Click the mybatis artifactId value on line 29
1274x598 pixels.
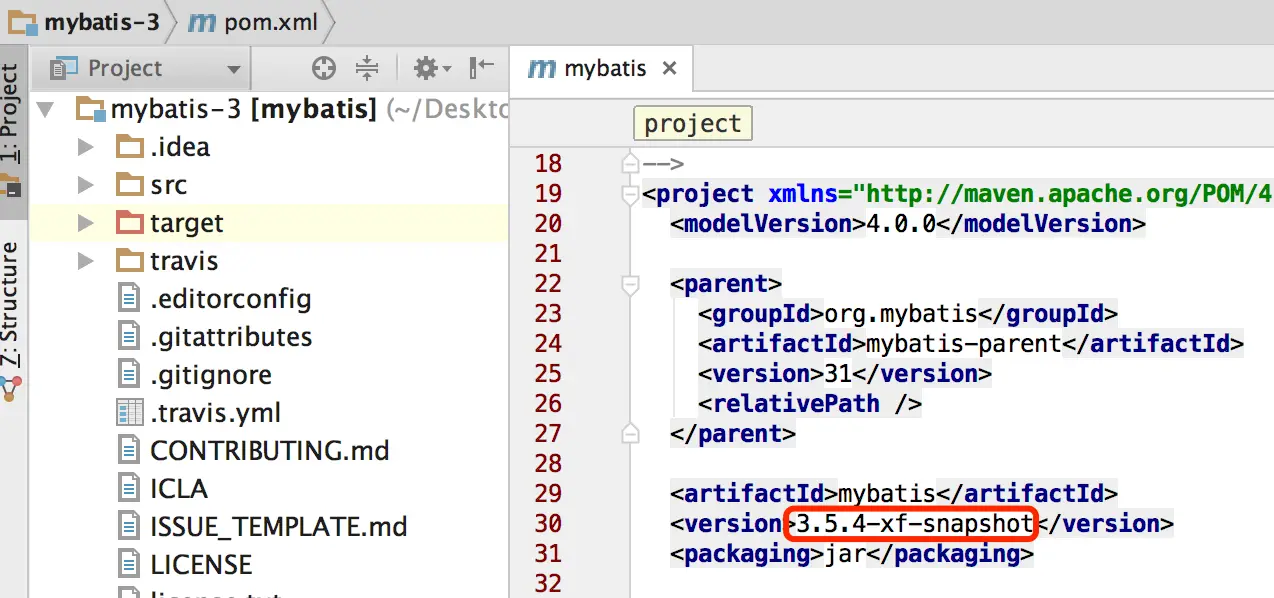886,493
